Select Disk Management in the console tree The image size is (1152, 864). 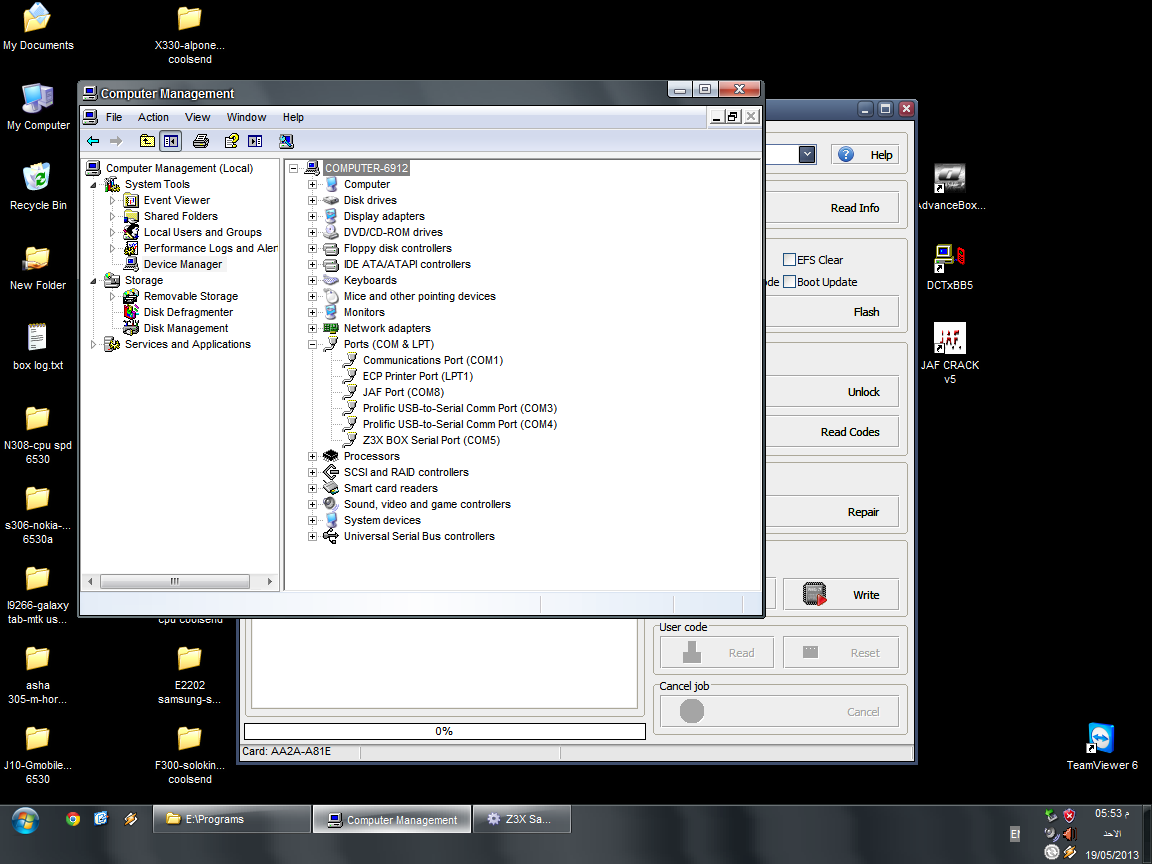[x=185, y=328]
